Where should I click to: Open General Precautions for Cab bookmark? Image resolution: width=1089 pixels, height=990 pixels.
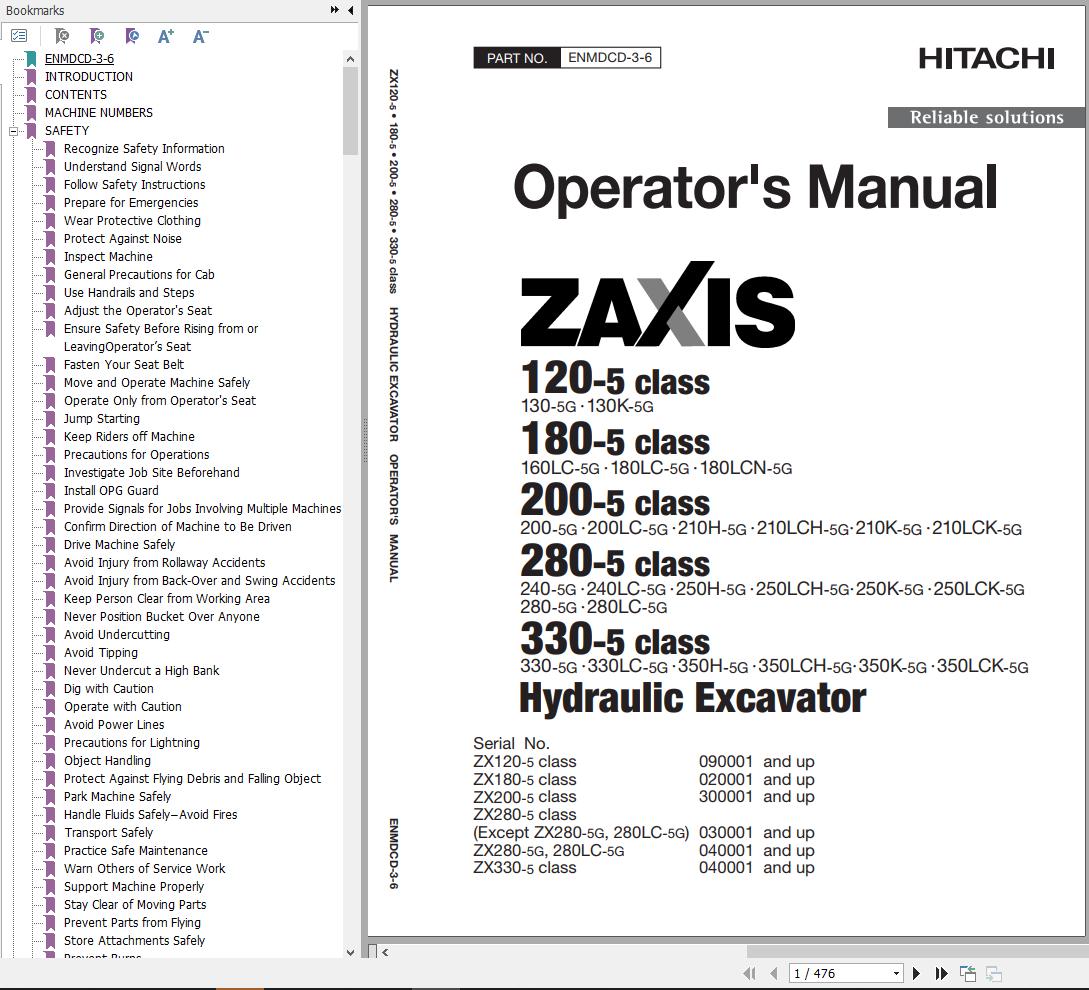[x=139, y=274]
